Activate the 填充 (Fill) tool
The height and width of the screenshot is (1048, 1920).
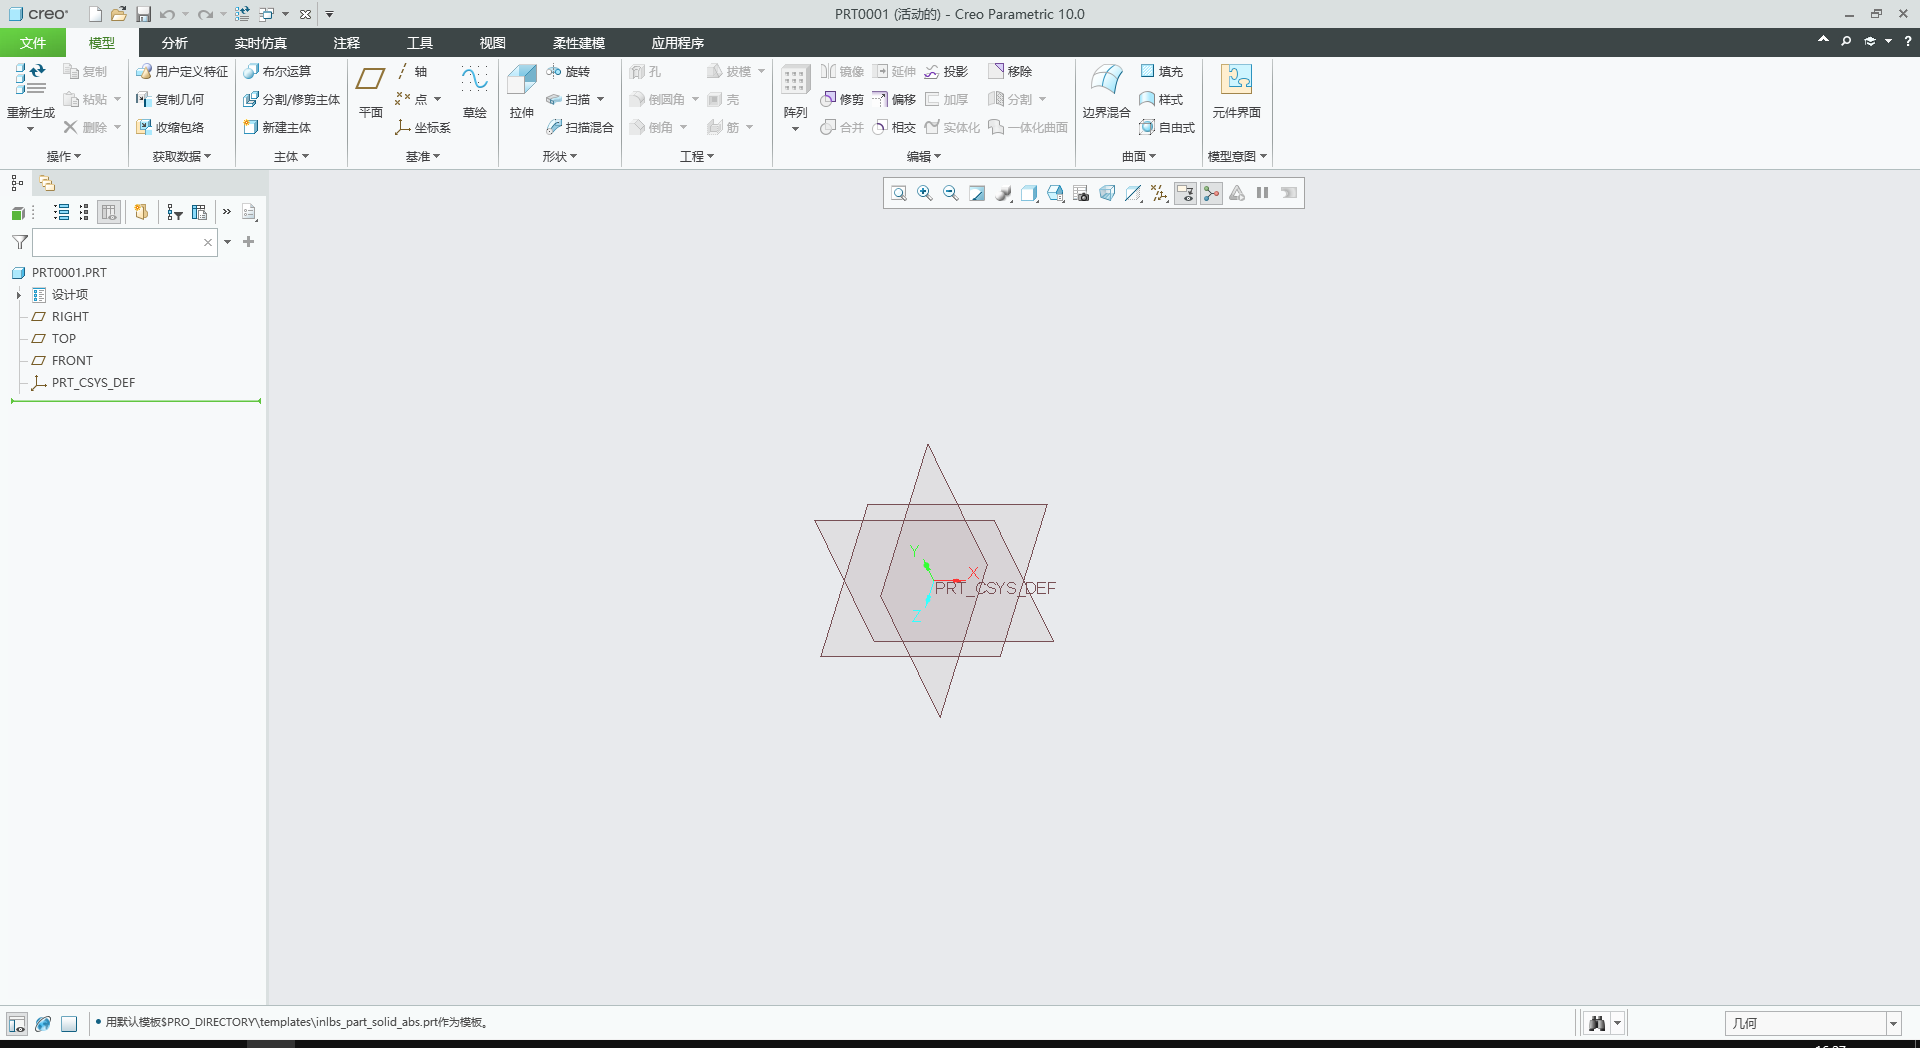[x=1161, y=71]
